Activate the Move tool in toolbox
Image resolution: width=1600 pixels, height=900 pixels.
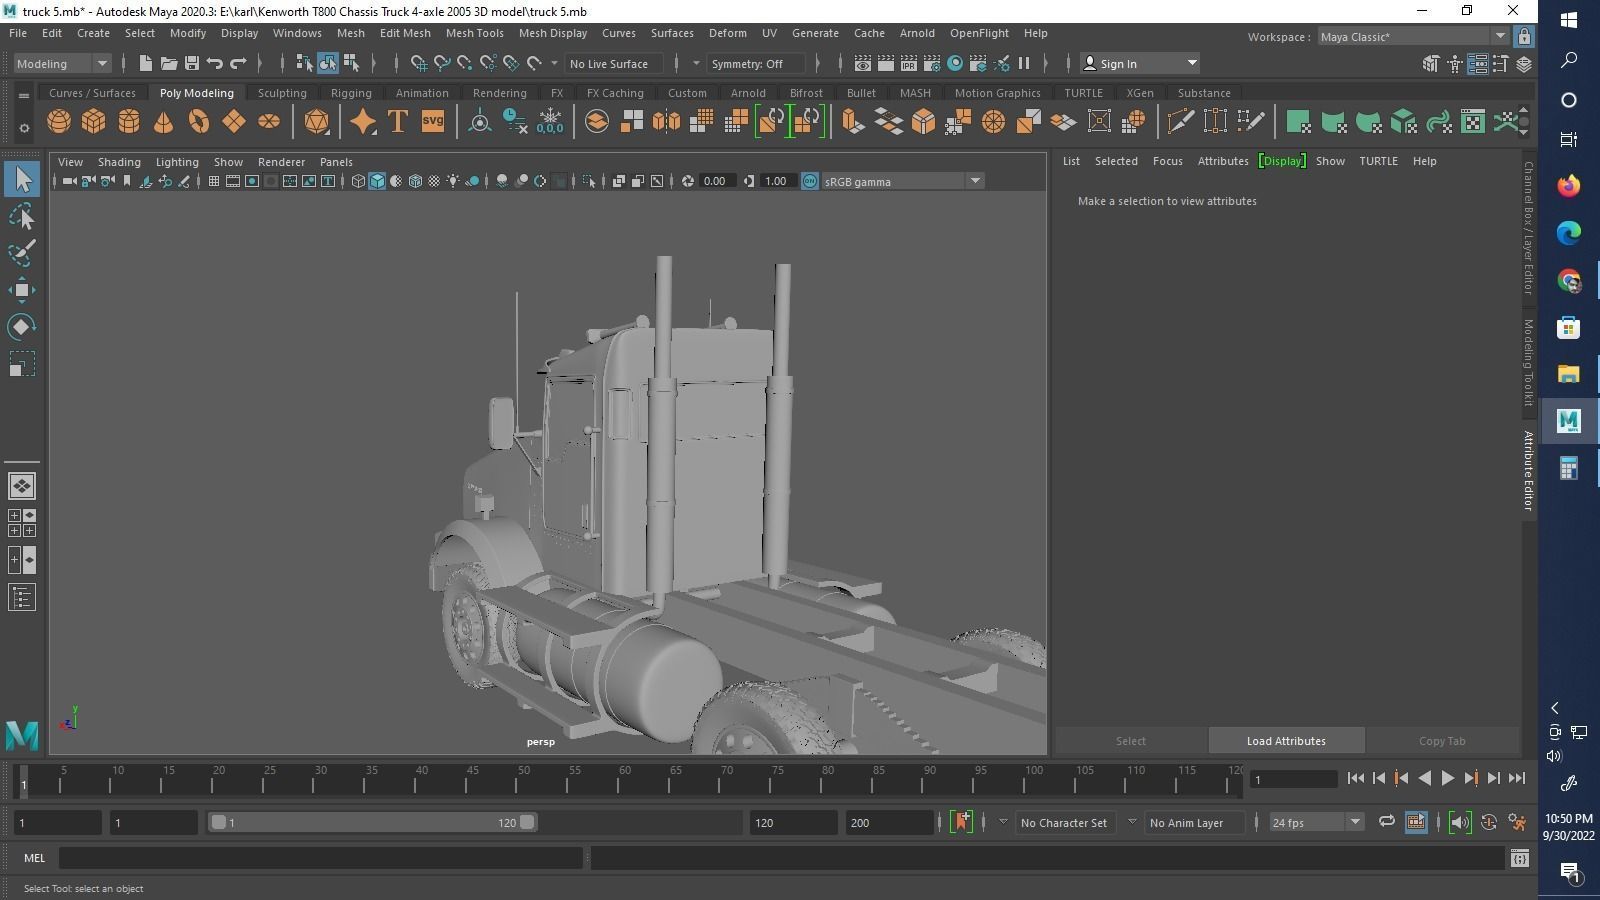(22, 290)
